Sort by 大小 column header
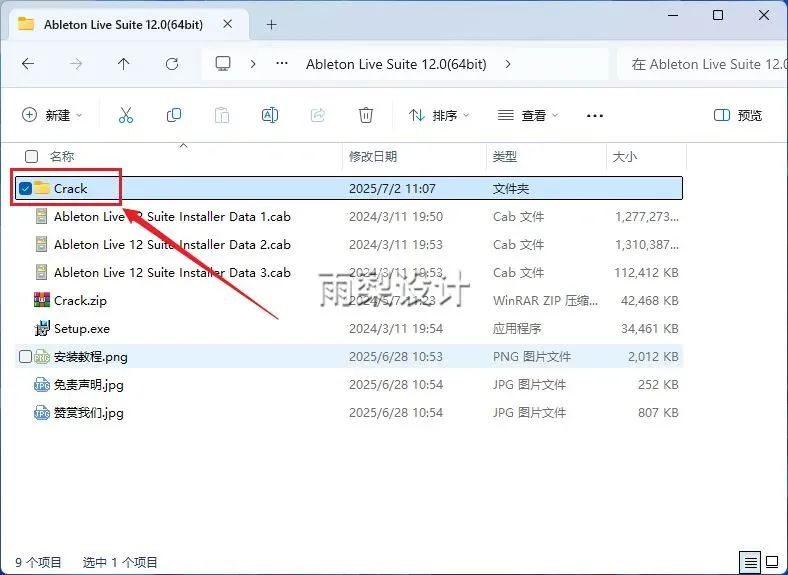The image size is (788, 575). pyautogui.click(x=625, y=156)
